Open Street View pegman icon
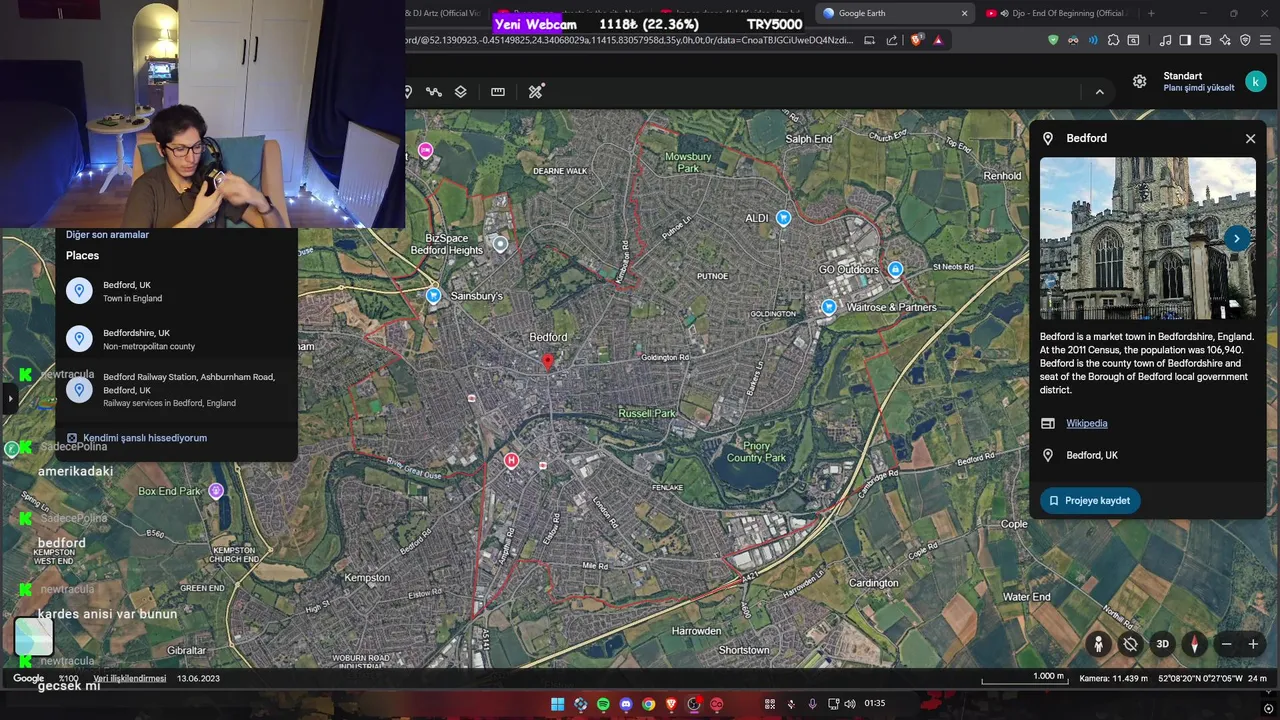Image resolution: width=1280 pixels, height=720 pixels. [x=1098, y=645]
